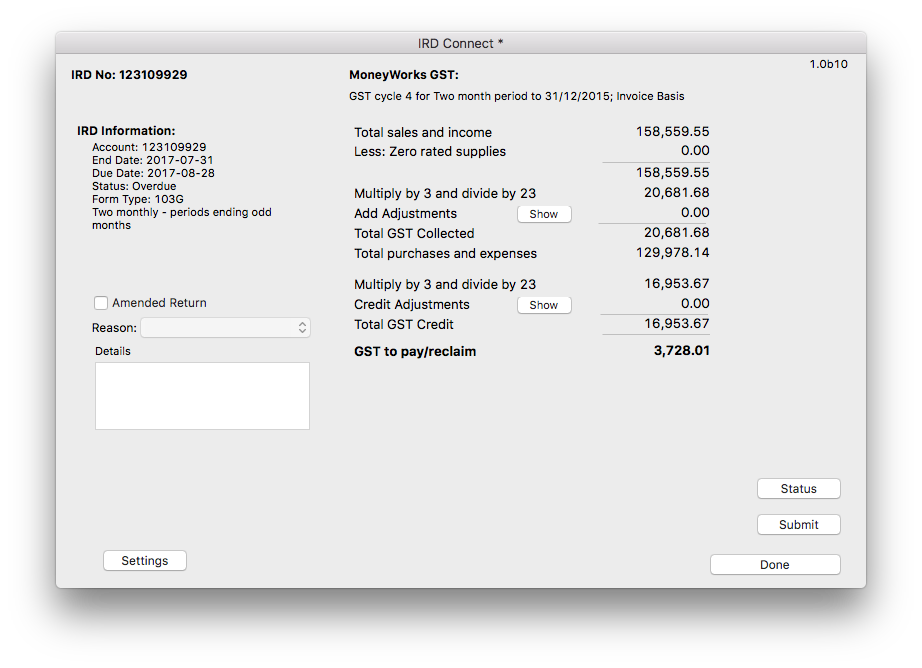Tick the Amended Return checkbox

pos(101,303)
